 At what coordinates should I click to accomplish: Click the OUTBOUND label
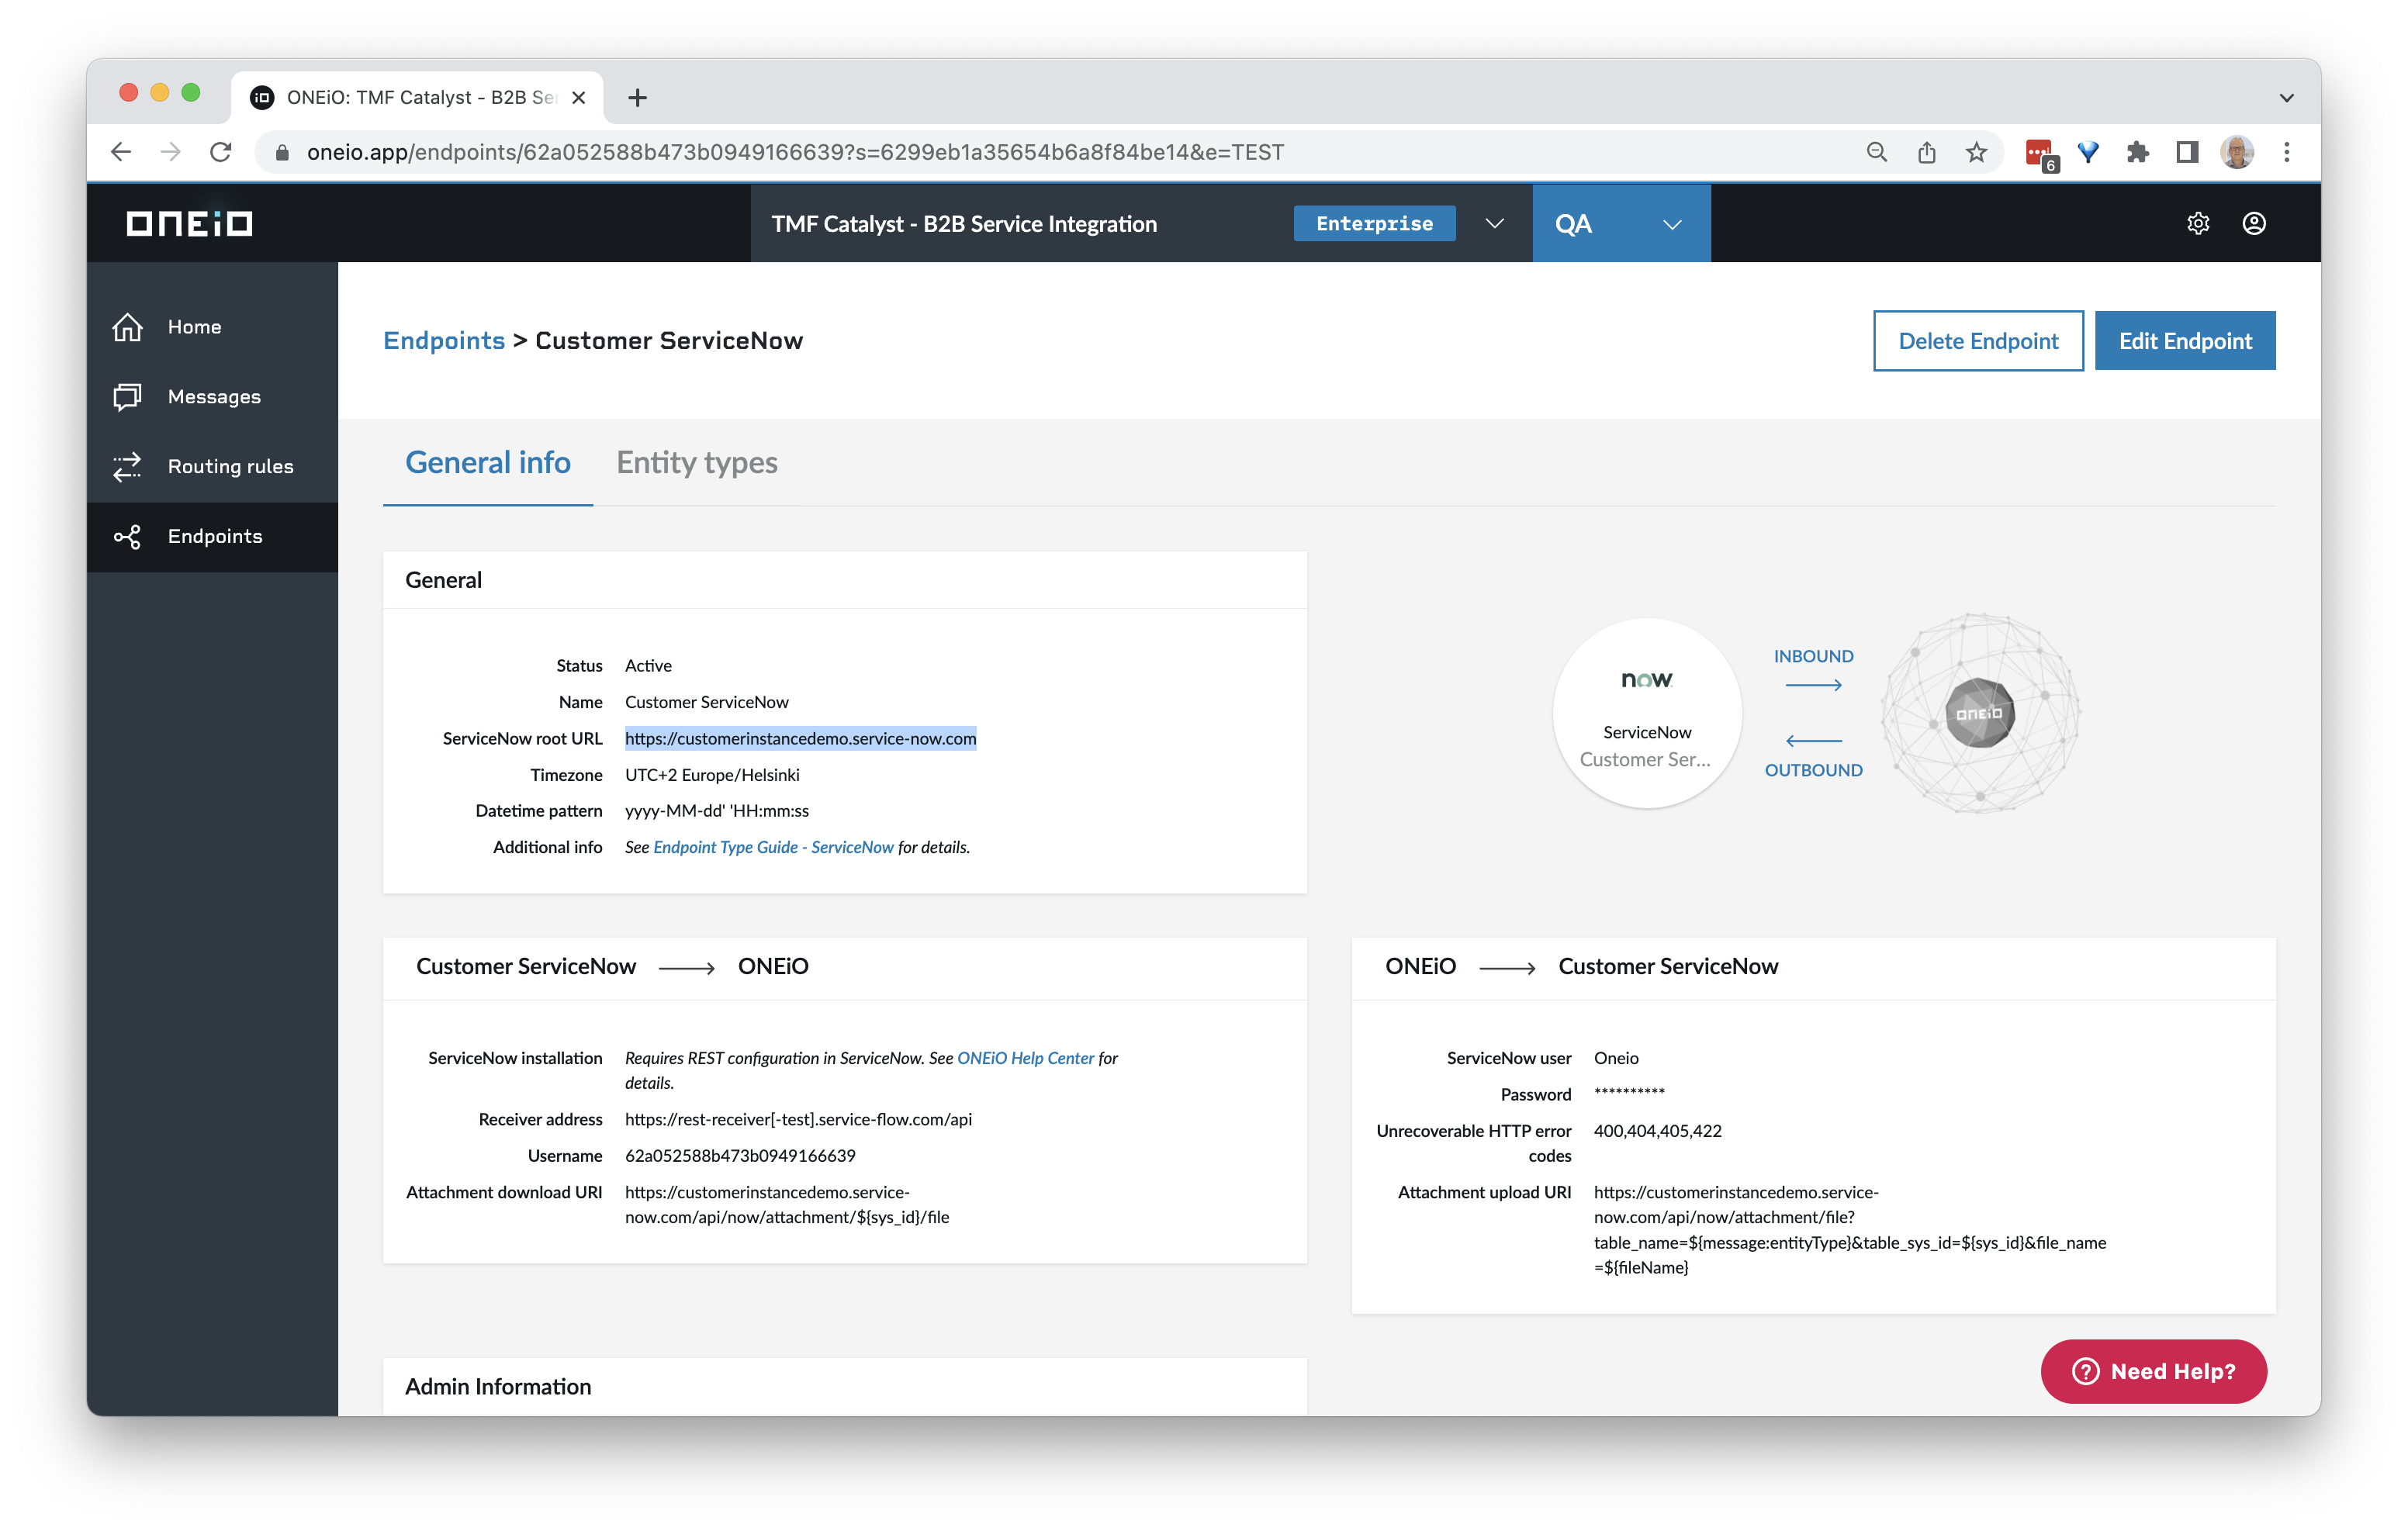click(x=1813, y=770)
